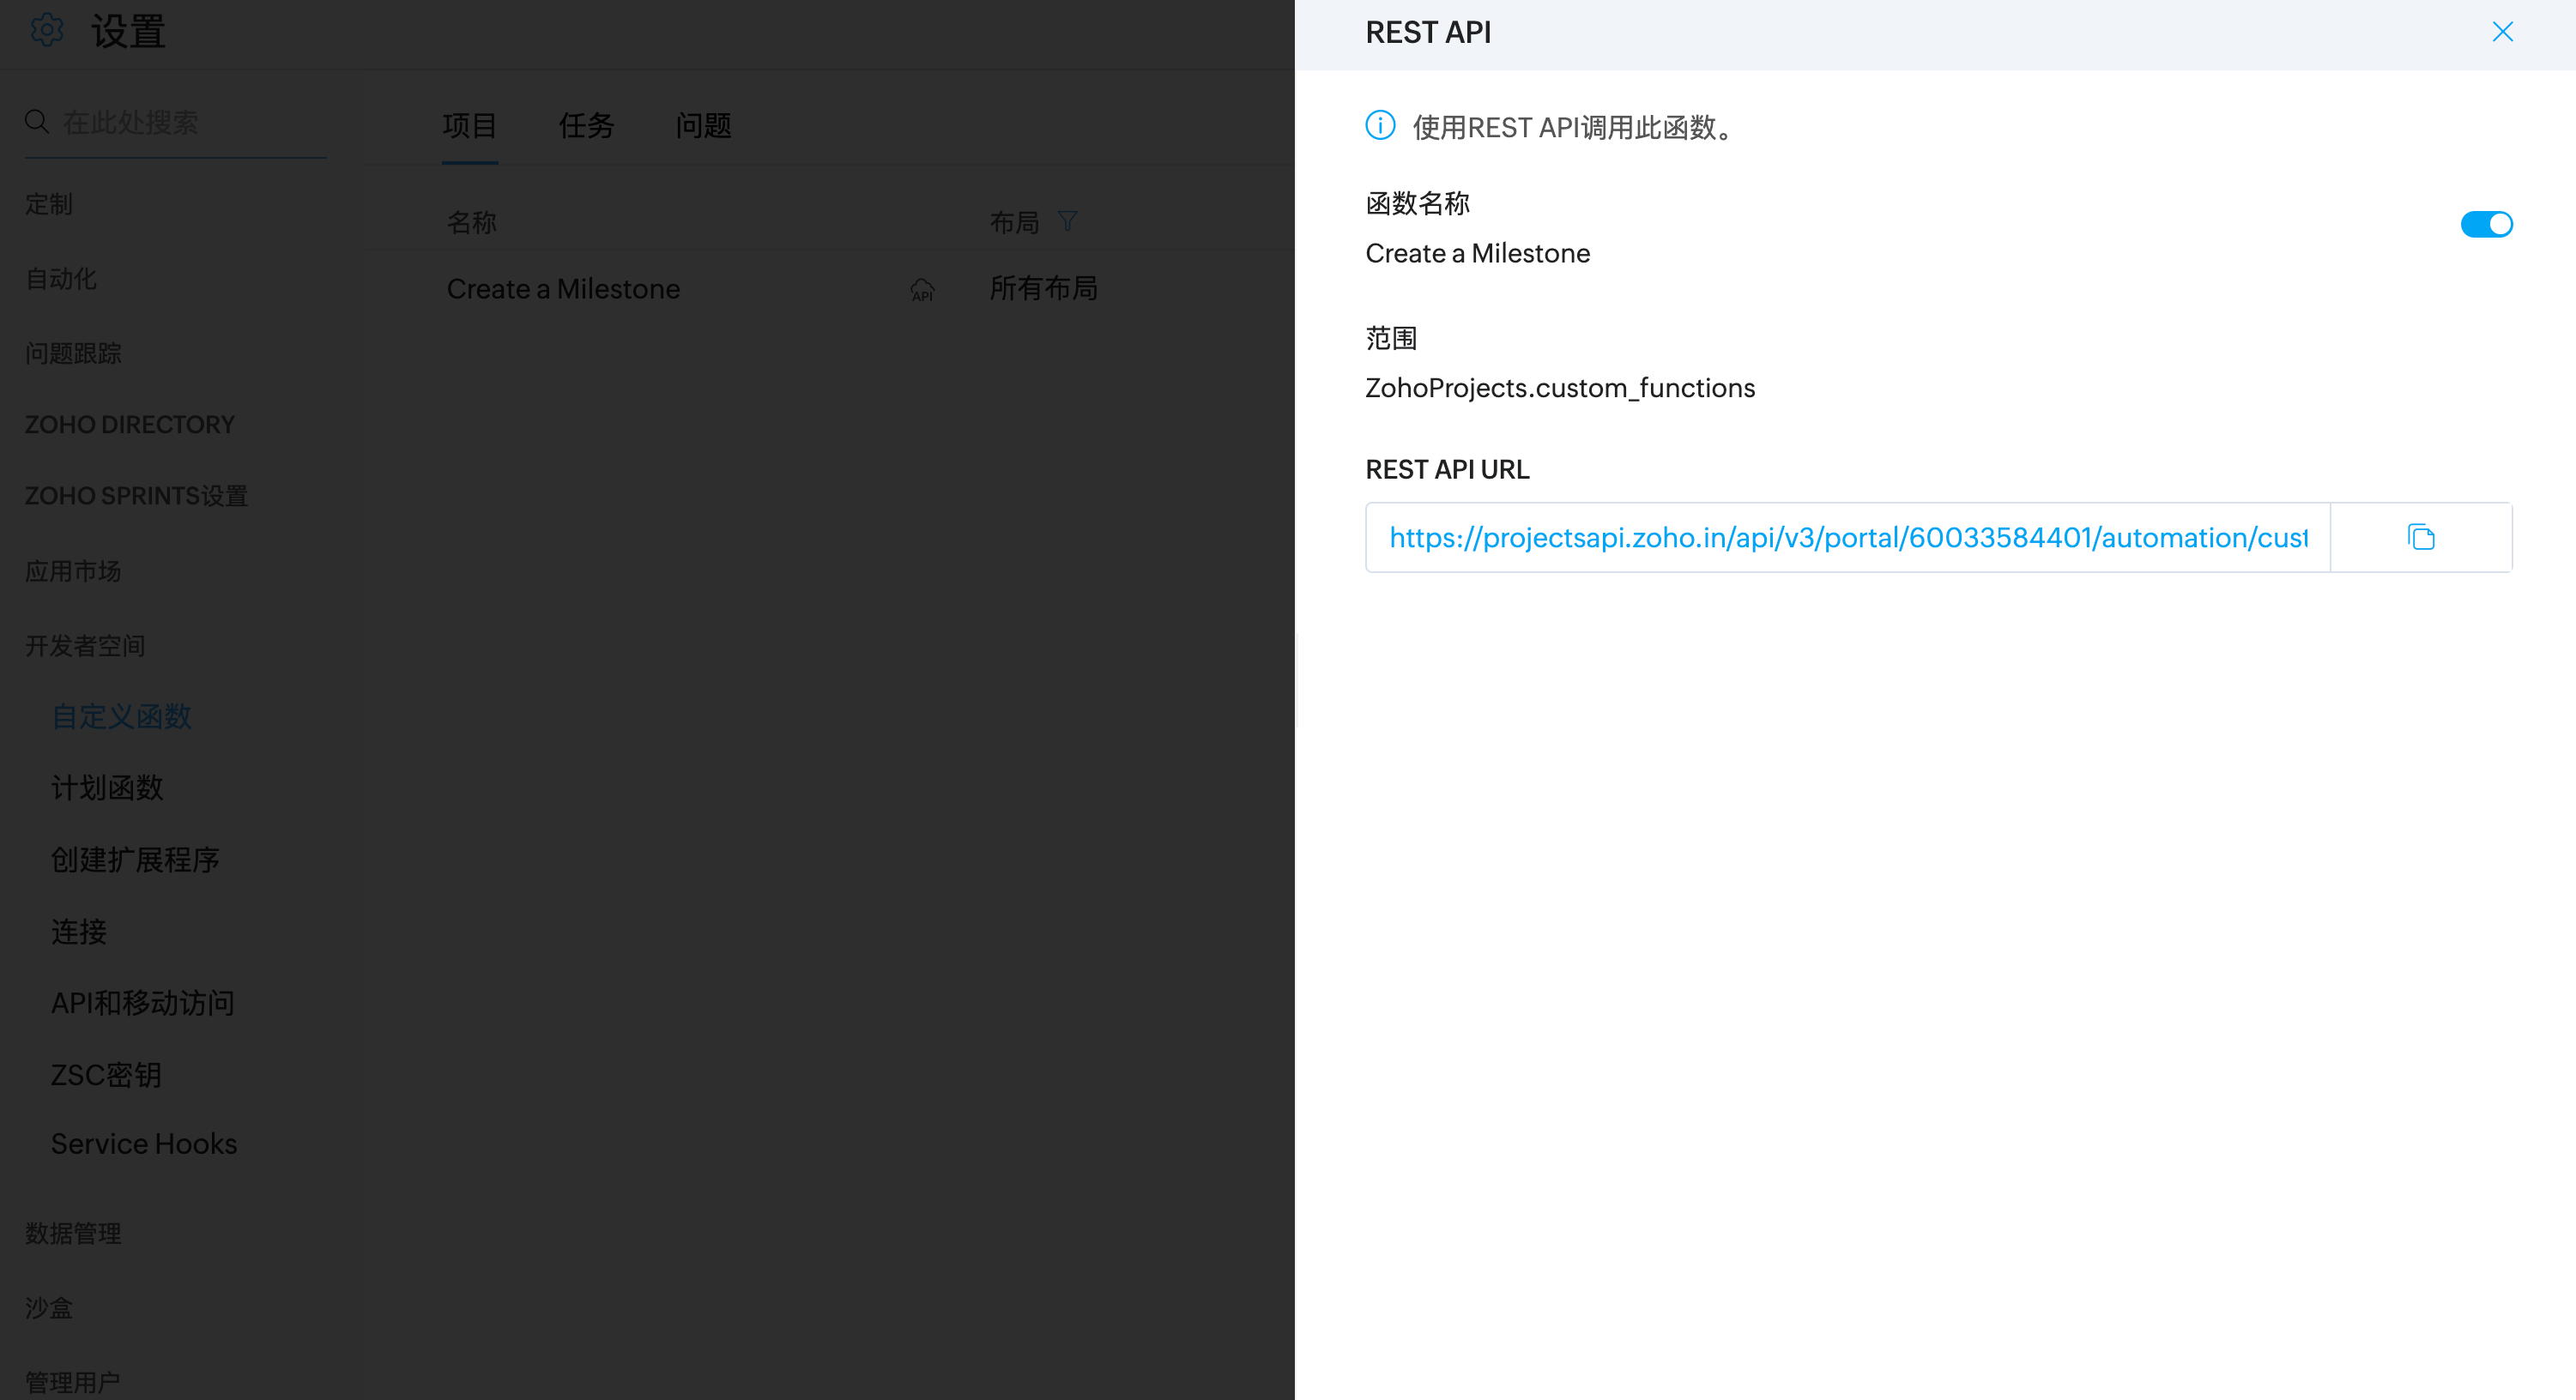The height and width of the screenshot is (1400, 2576).
Task: Click the REST API URL field
Action: (x=1847, y=538)
